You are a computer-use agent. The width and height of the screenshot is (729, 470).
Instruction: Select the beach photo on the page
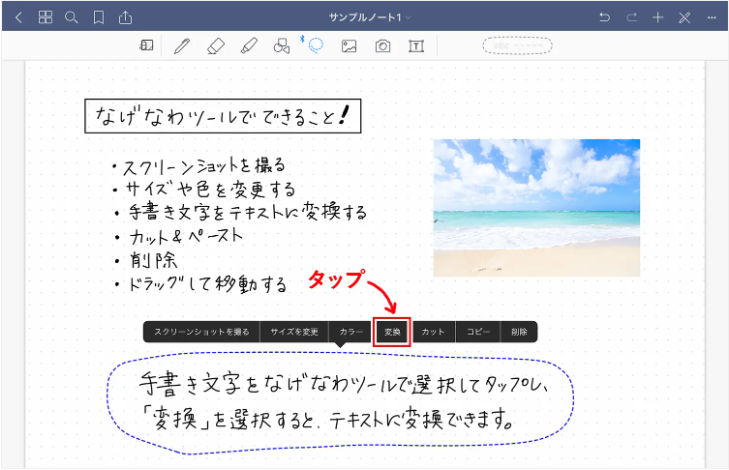(x=537, y=208)
